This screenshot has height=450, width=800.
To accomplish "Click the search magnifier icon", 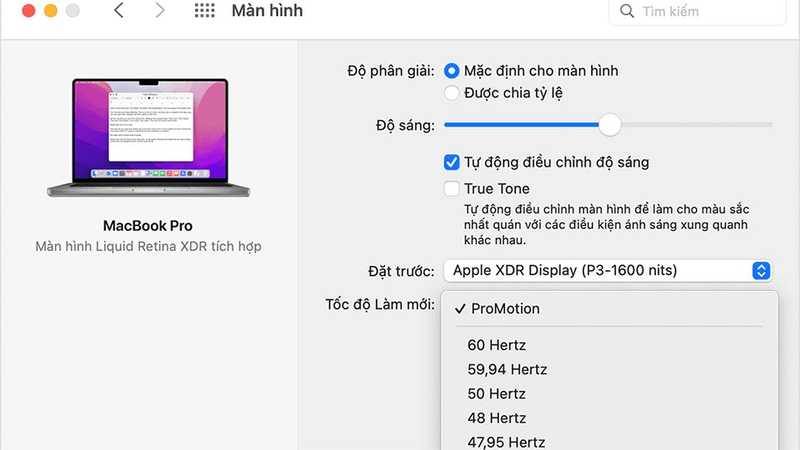I will tap(627, 11).
